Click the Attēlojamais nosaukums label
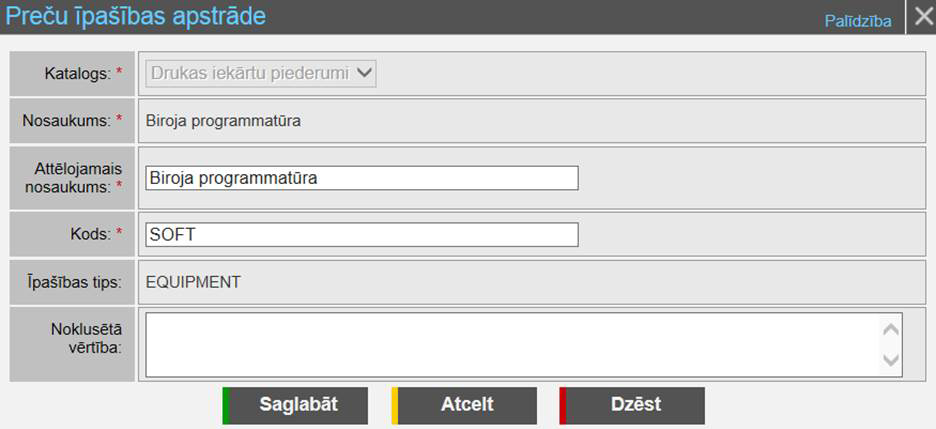Screen dimensions: 936x429 [x=72, y=177]
